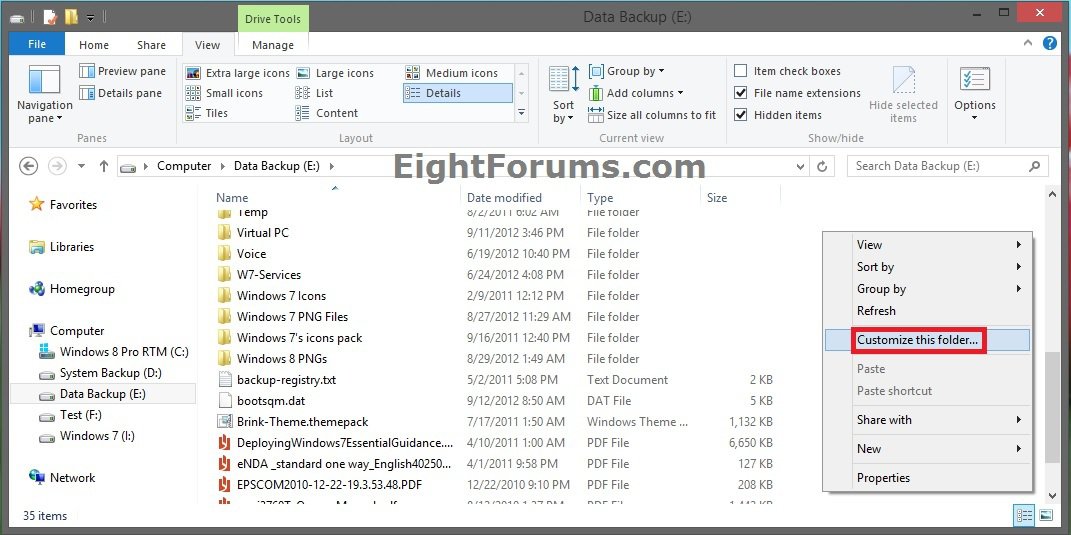Uncheck File name extensions
Viewport: 1071px width, 535px height.
[x=741, y=93]
